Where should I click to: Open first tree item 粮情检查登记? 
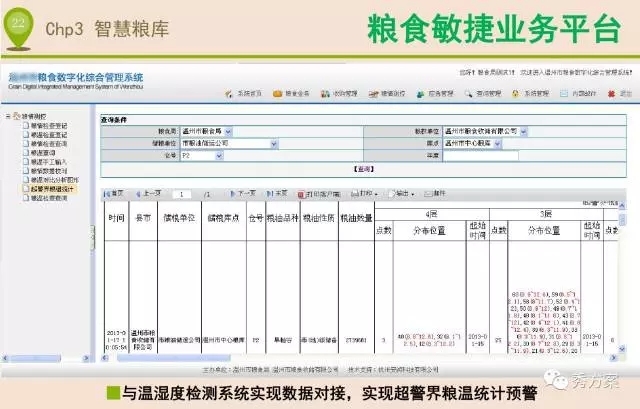(45, 126)
